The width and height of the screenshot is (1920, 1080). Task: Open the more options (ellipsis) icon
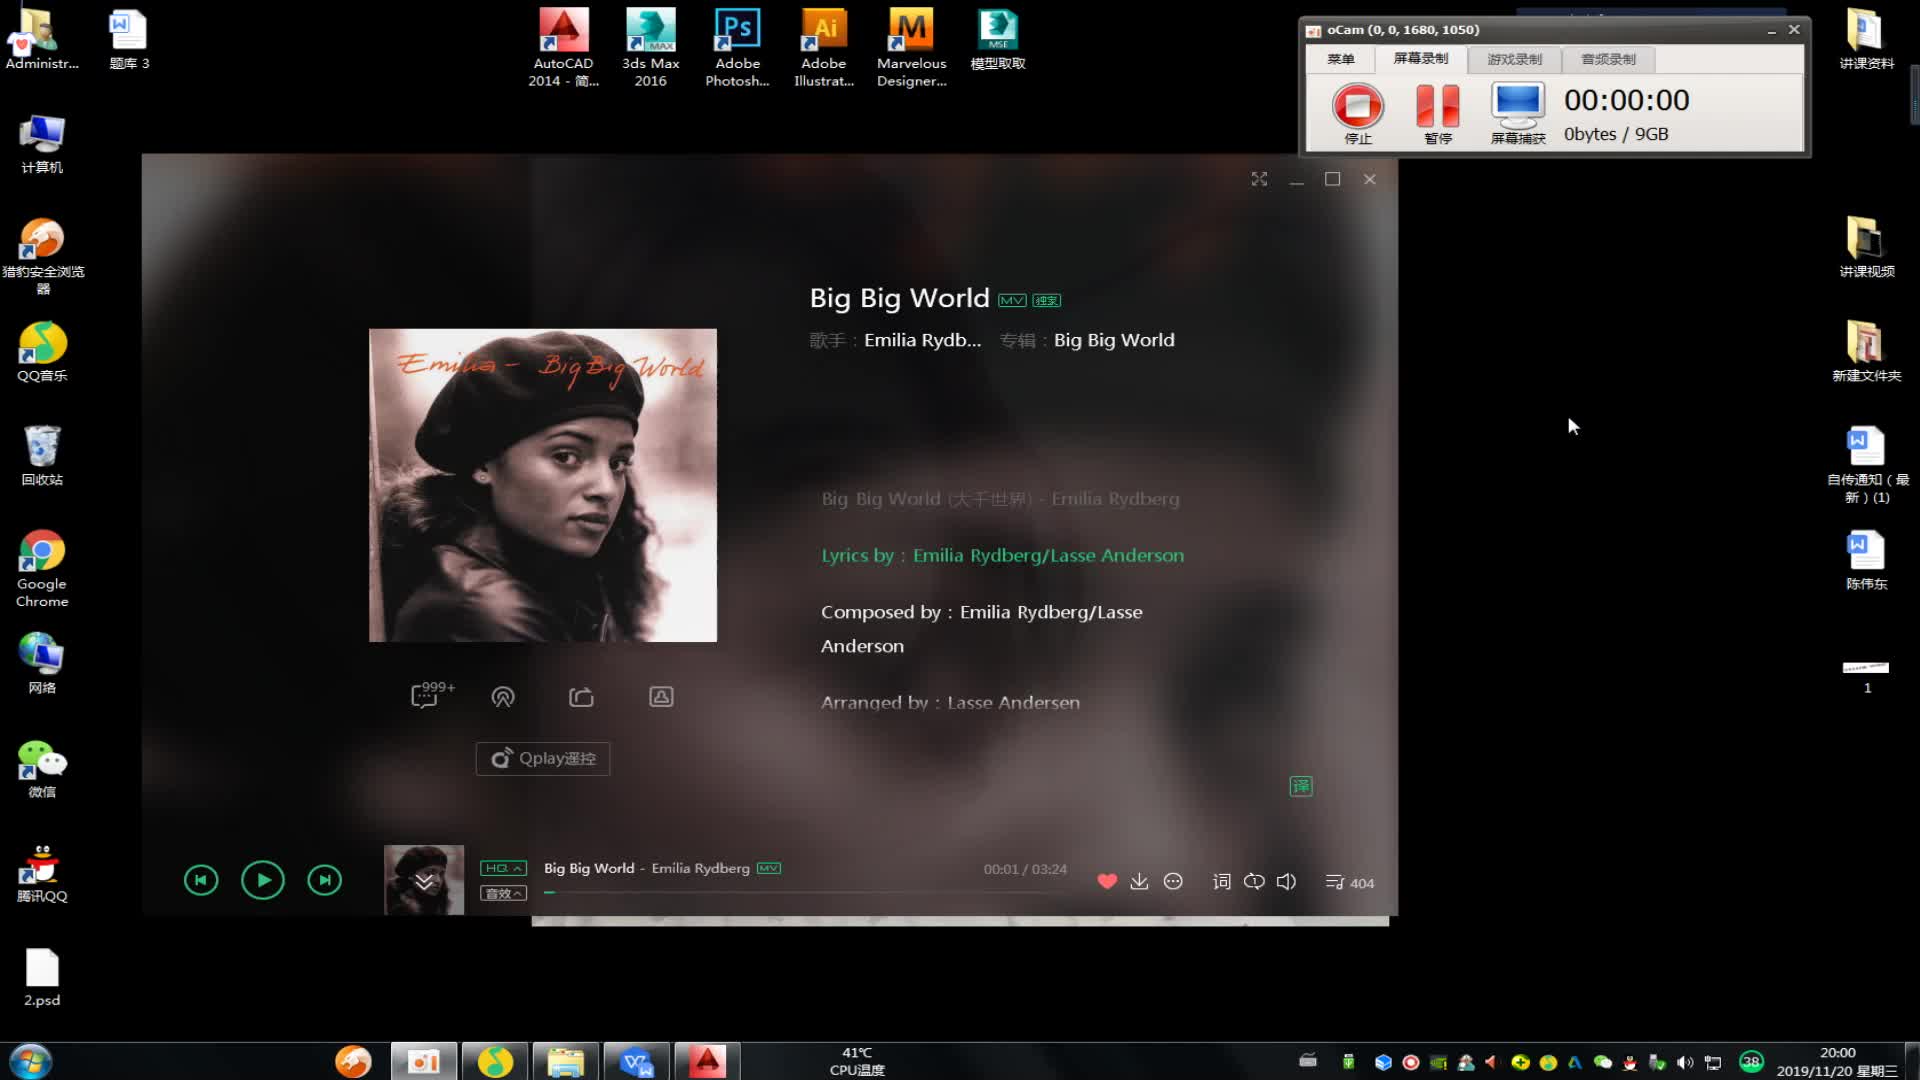click(1173, 881)
